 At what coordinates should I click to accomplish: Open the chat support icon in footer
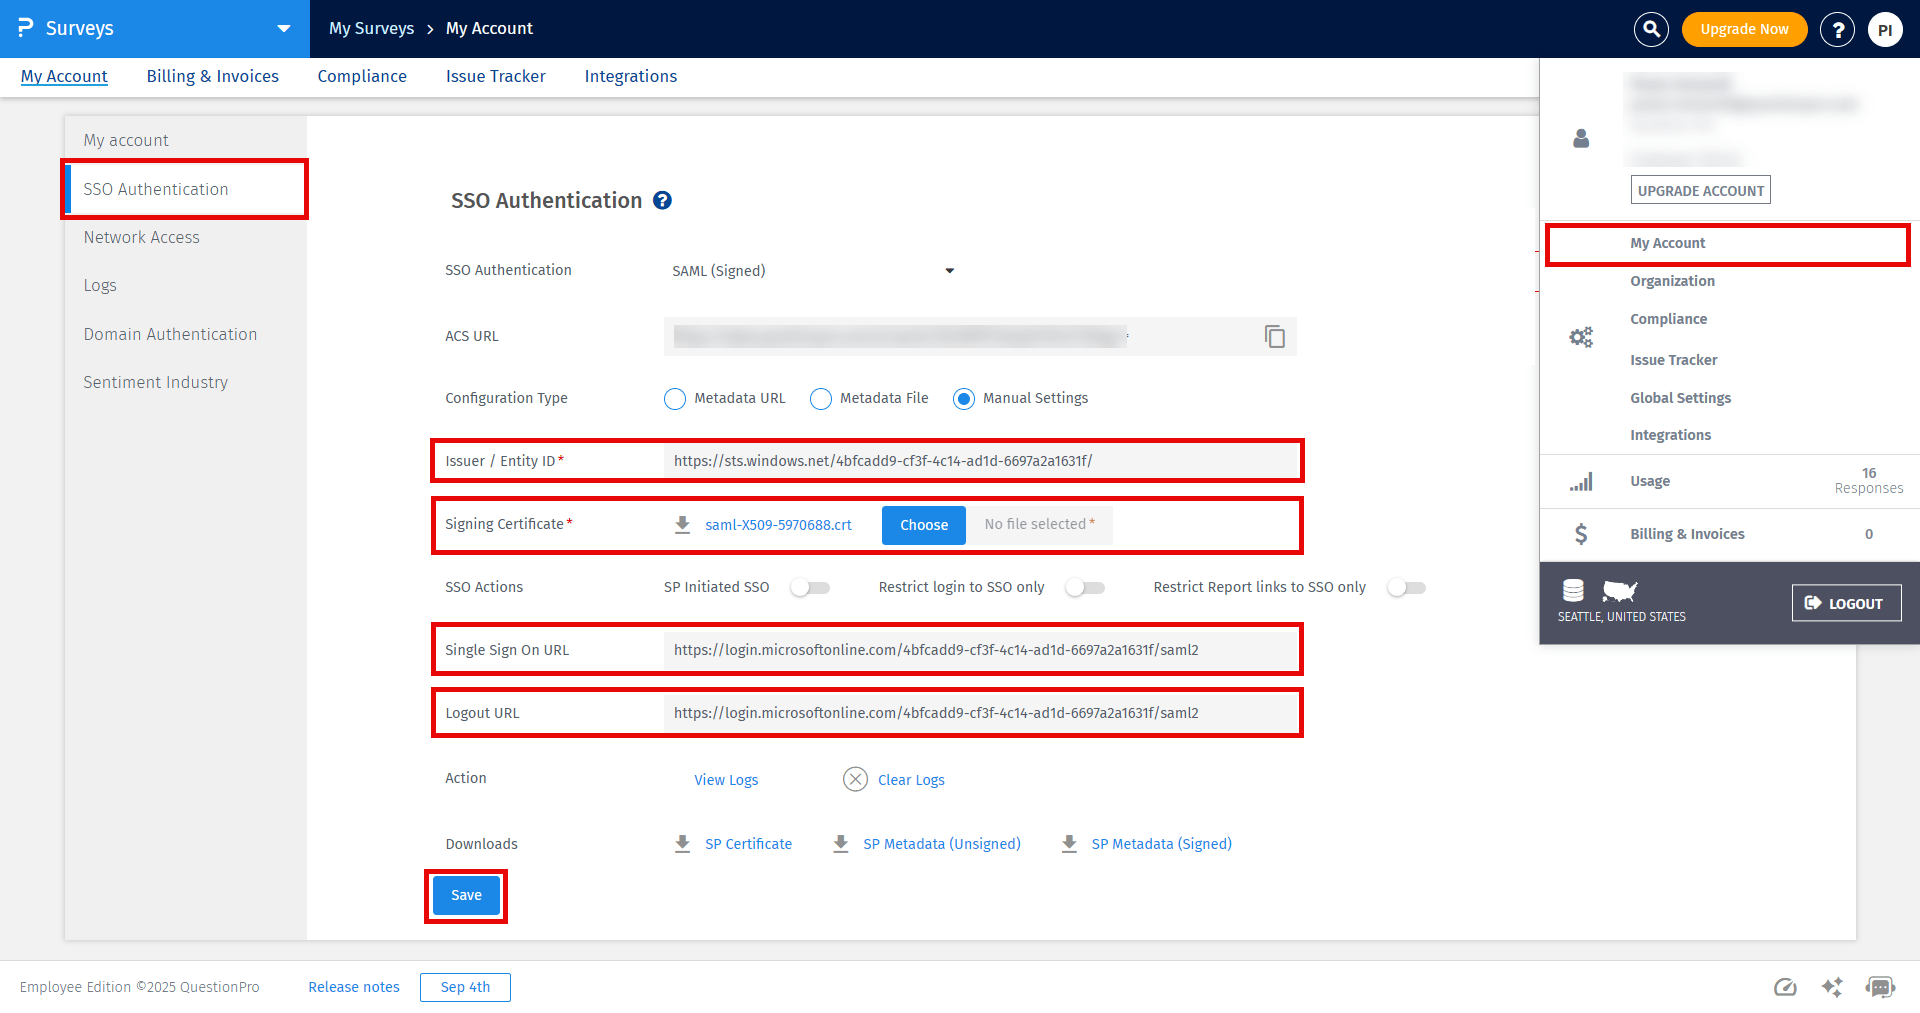[1880, 988]
